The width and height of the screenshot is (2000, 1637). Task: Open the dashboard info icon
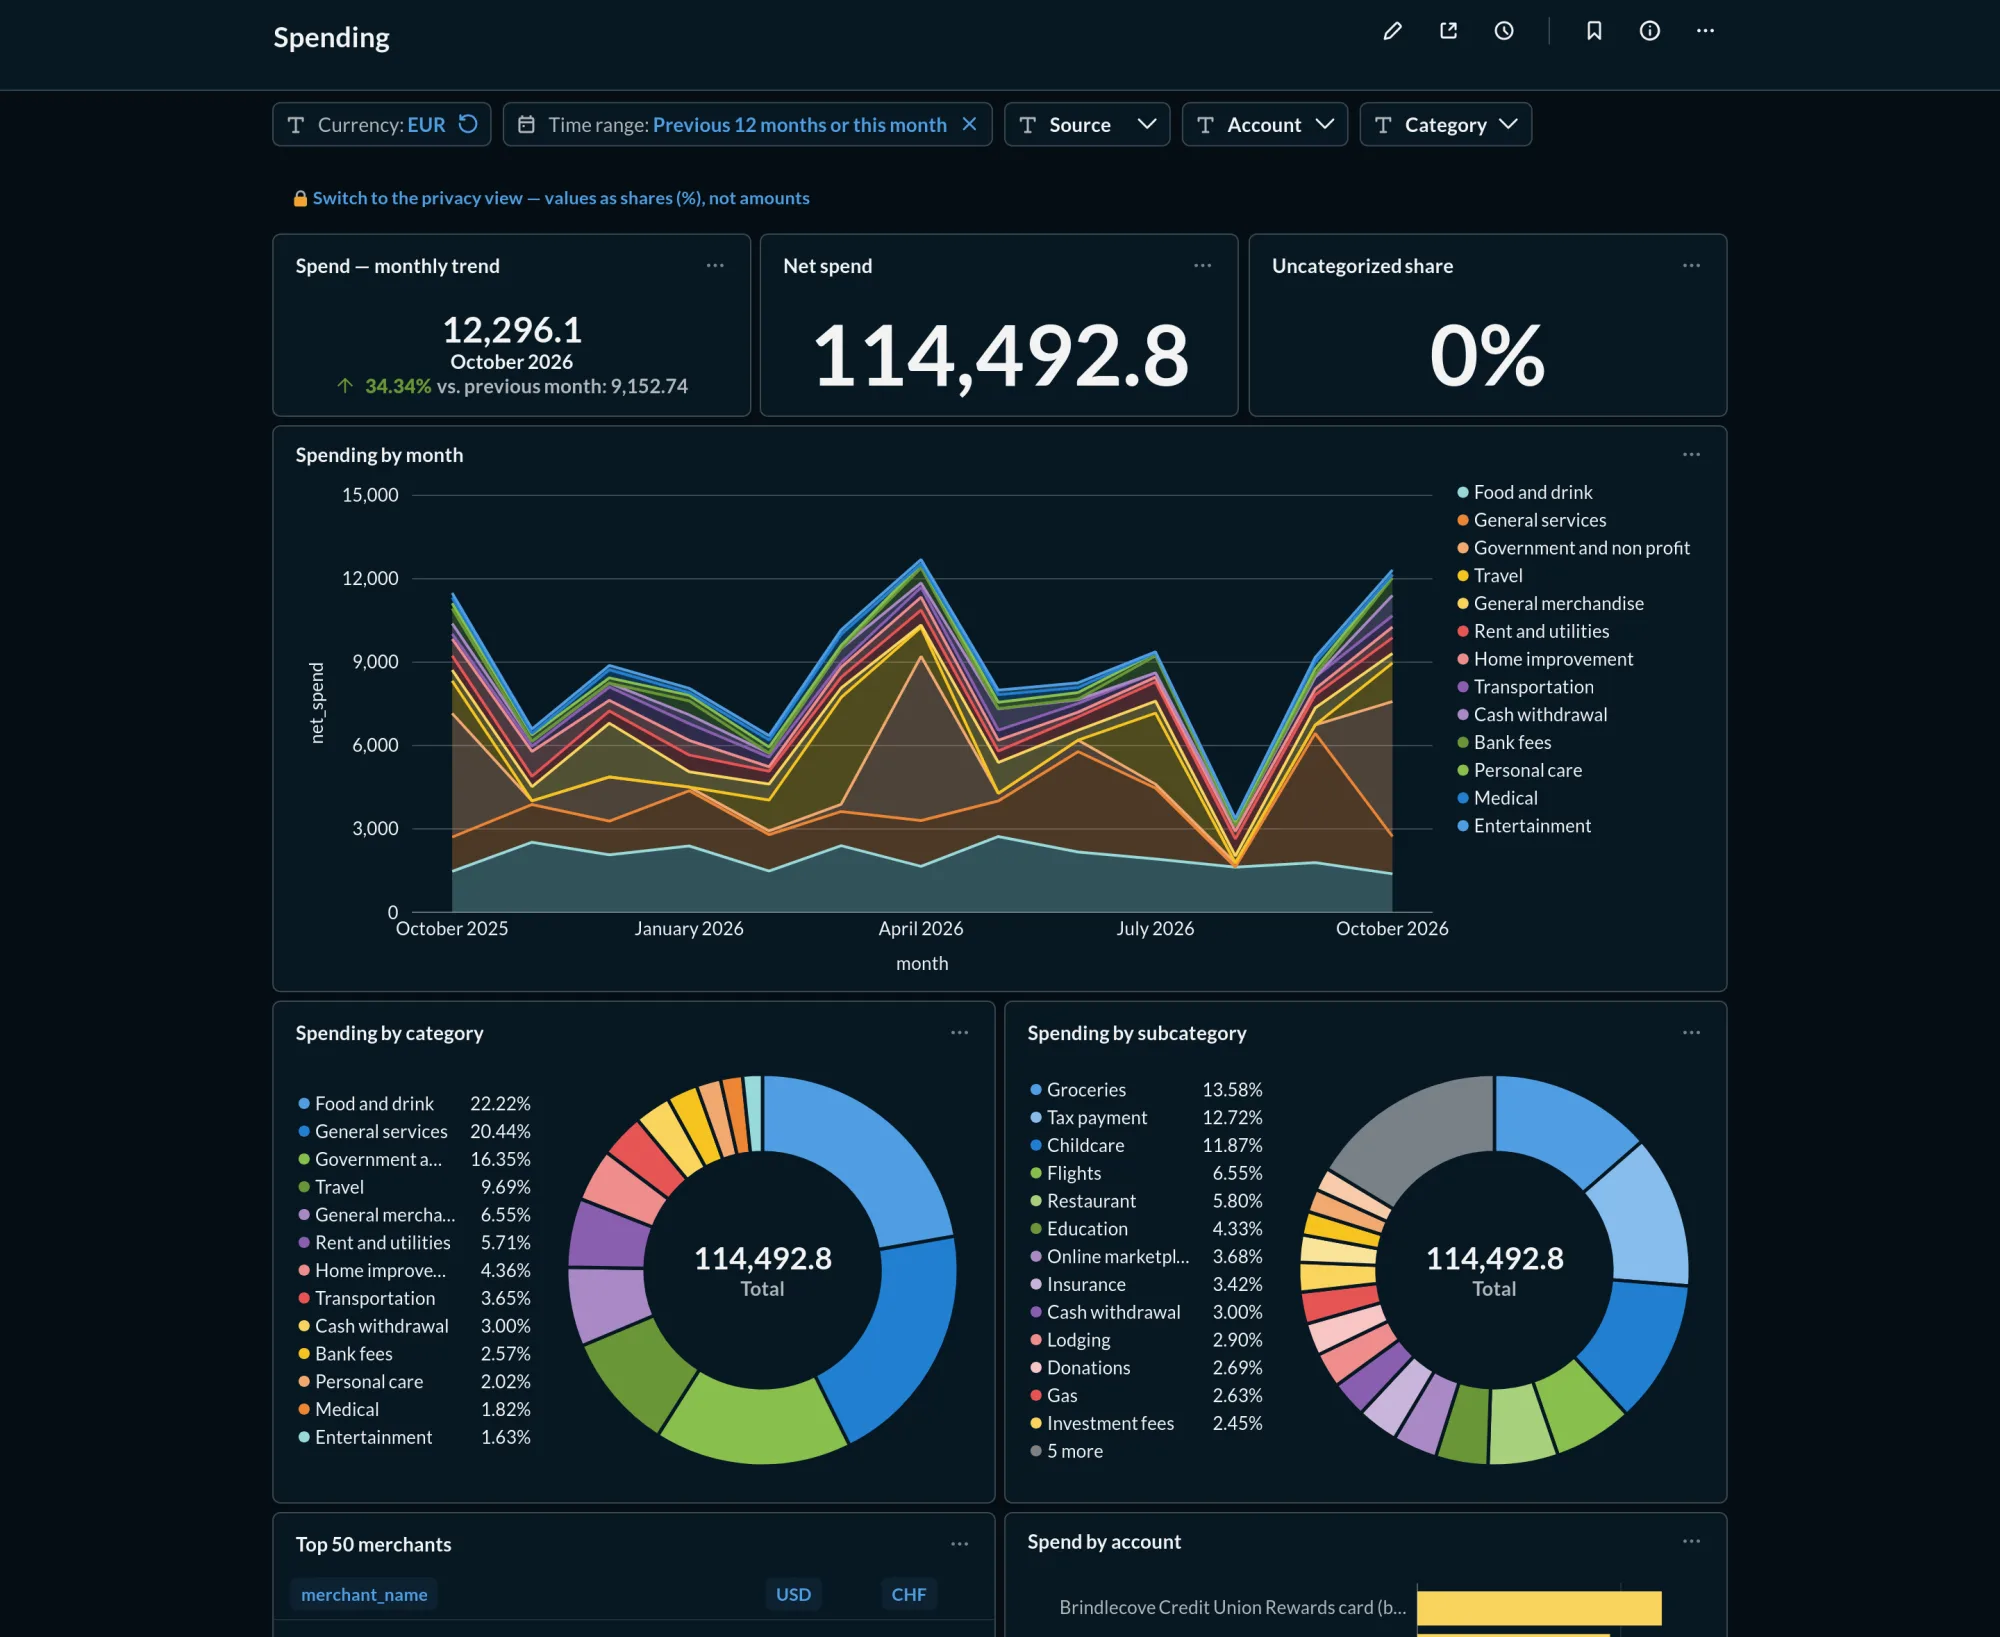pyautogui.click(x=1650, y=31)
